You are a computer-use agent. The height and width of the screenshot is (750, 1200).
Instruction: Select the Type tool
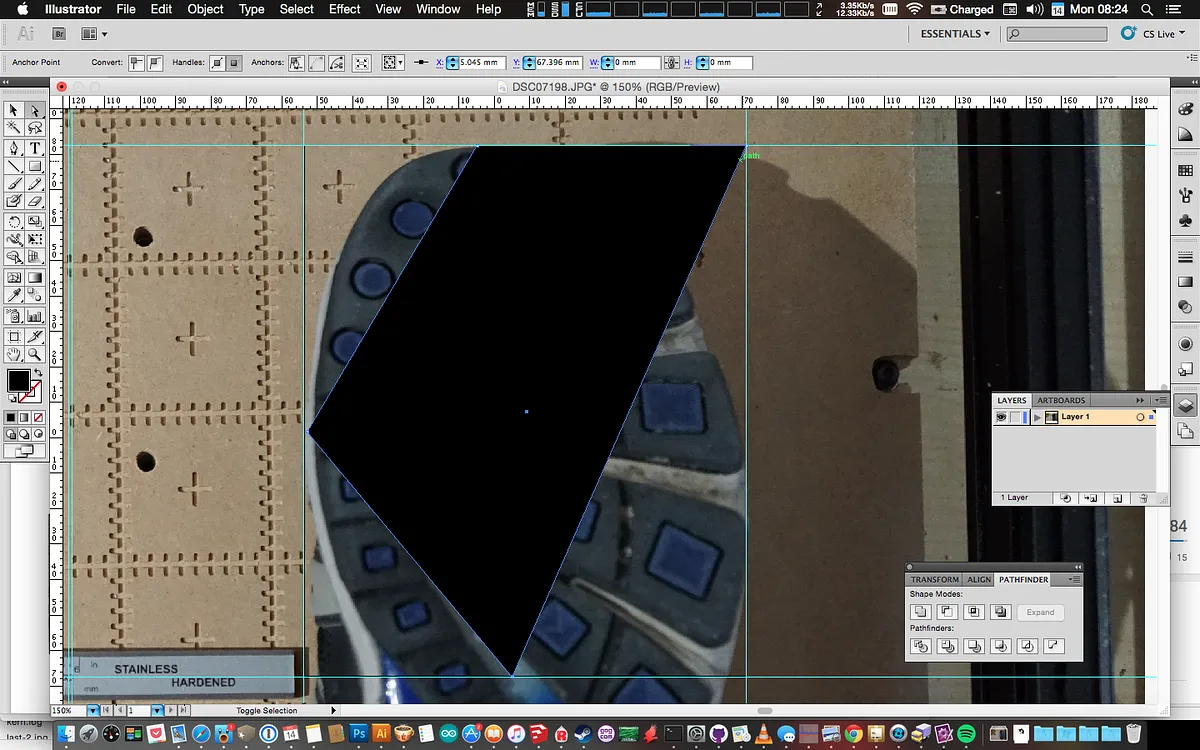(35, 148)
